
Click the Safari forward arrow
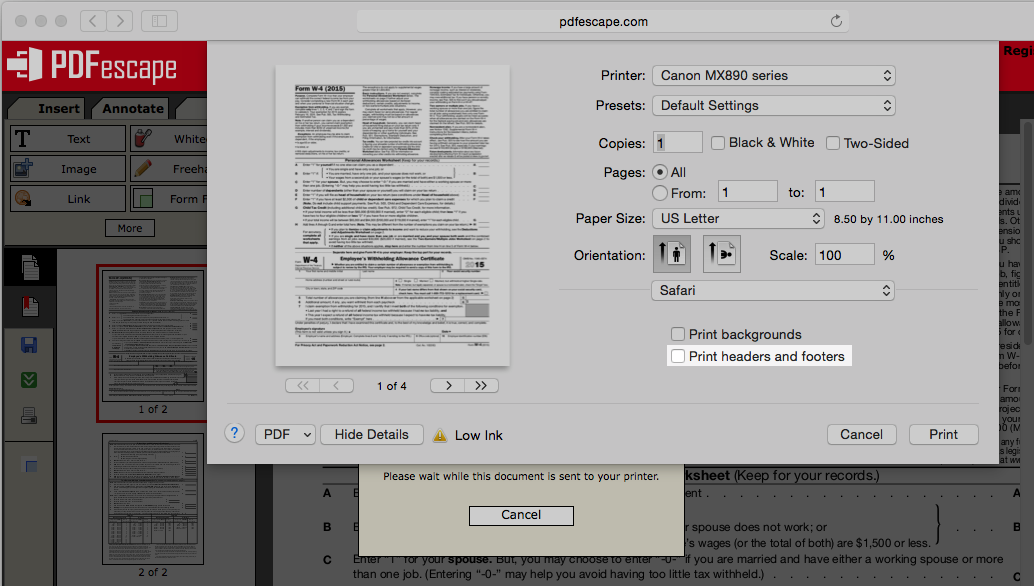pos(119,21)
